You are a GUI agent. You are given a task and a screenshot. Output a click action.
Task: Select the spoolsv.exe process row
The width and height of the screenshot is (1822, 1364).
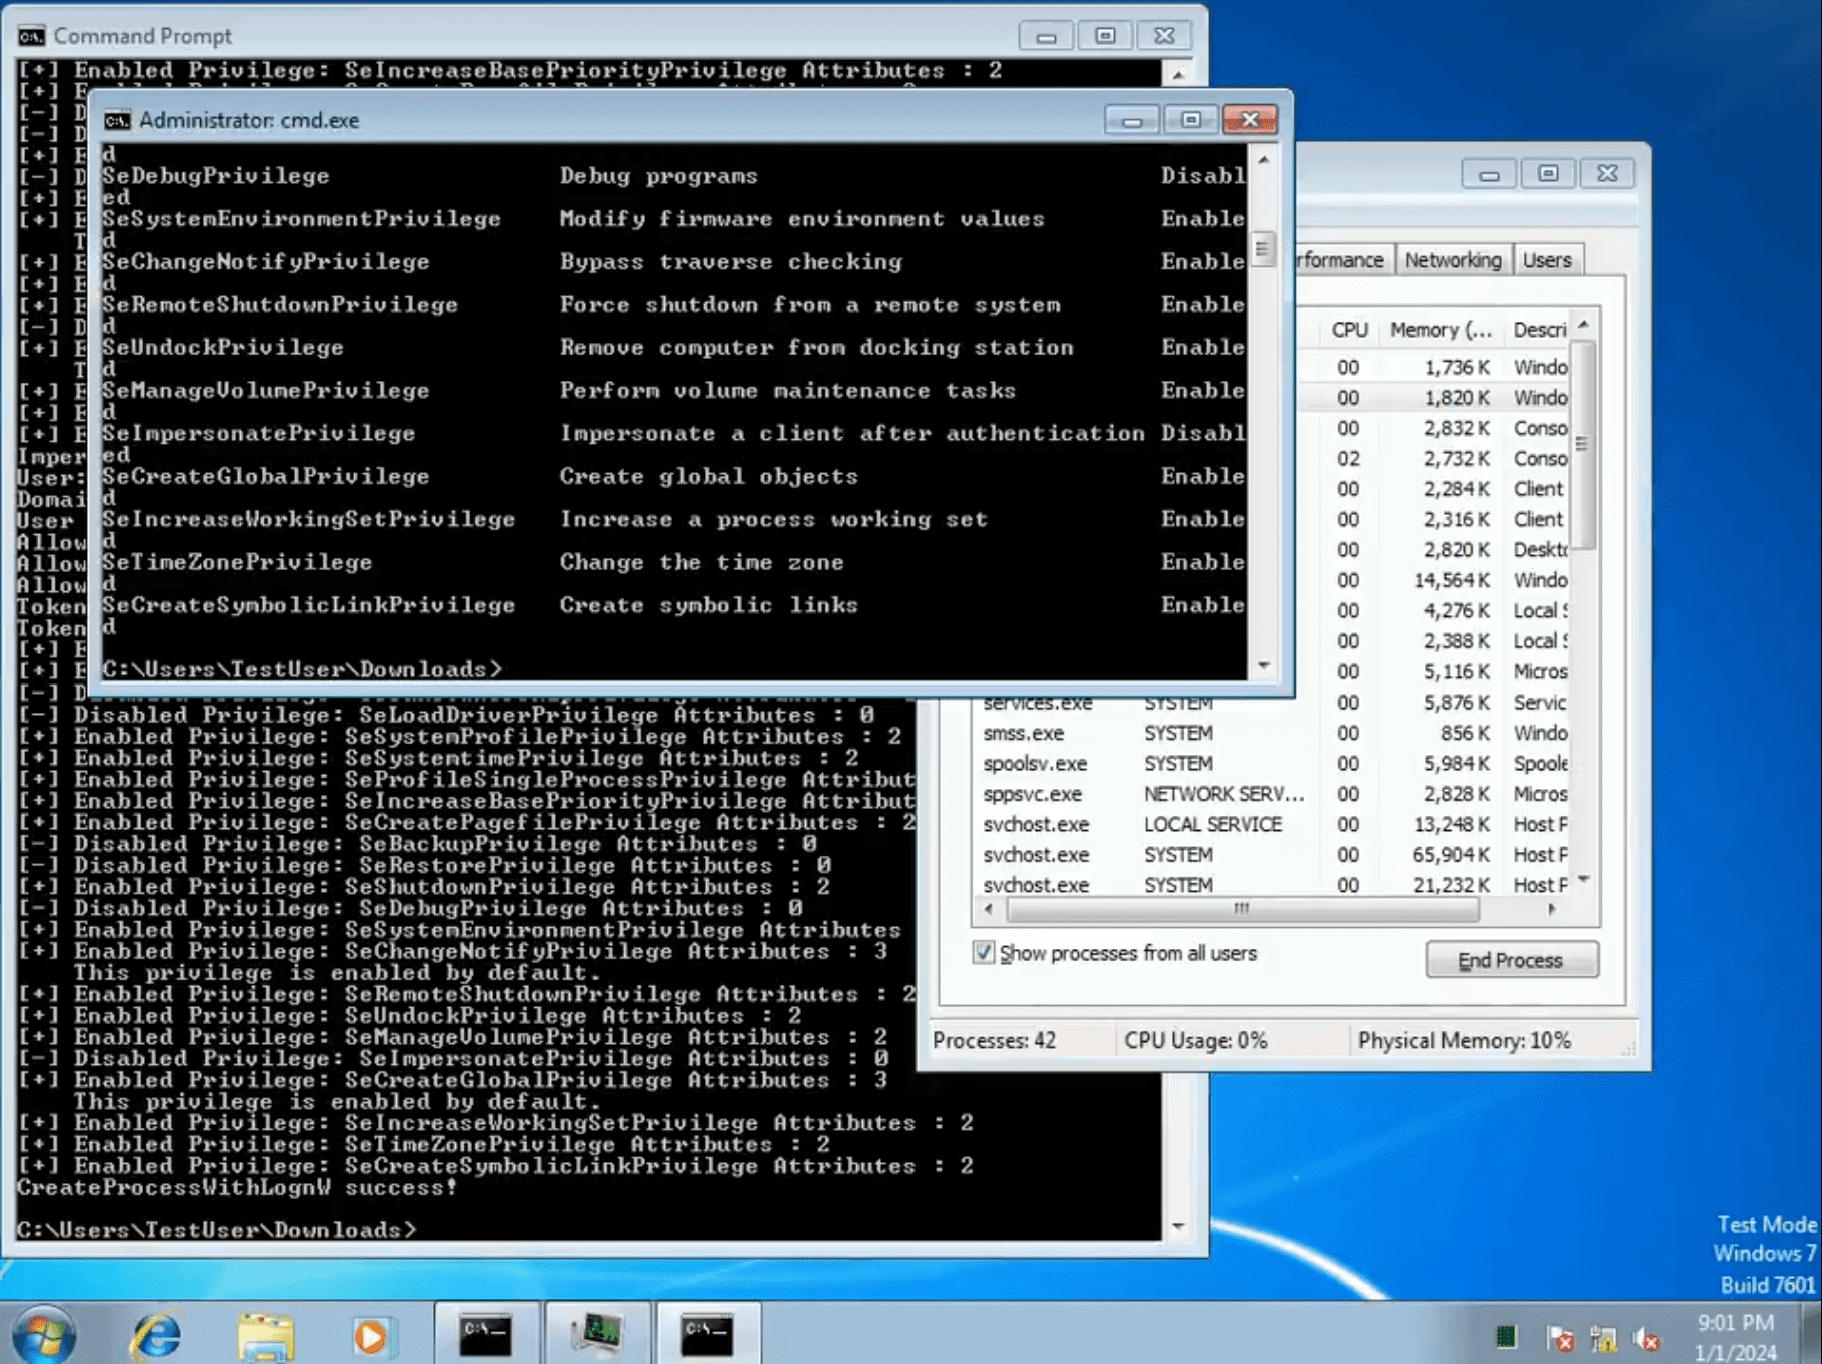tap(1271, 763)
